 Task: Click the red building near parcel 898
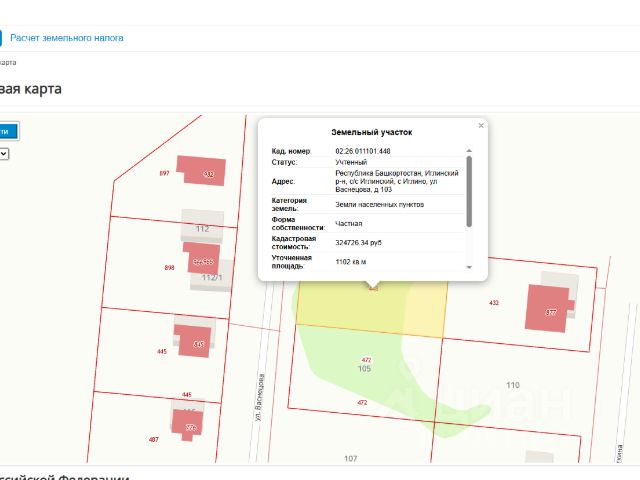point(202,258)
